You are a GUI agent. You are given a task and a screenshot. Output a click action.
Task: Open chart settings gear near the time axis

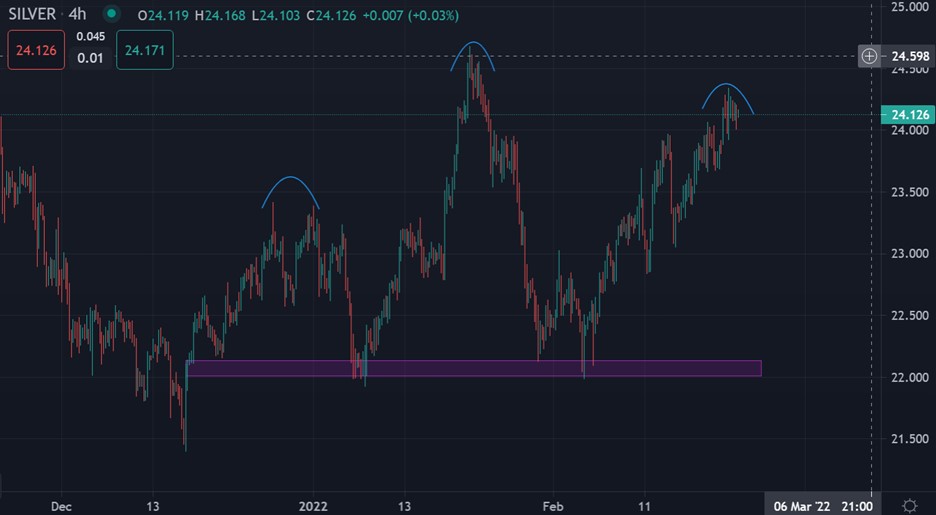909,506
